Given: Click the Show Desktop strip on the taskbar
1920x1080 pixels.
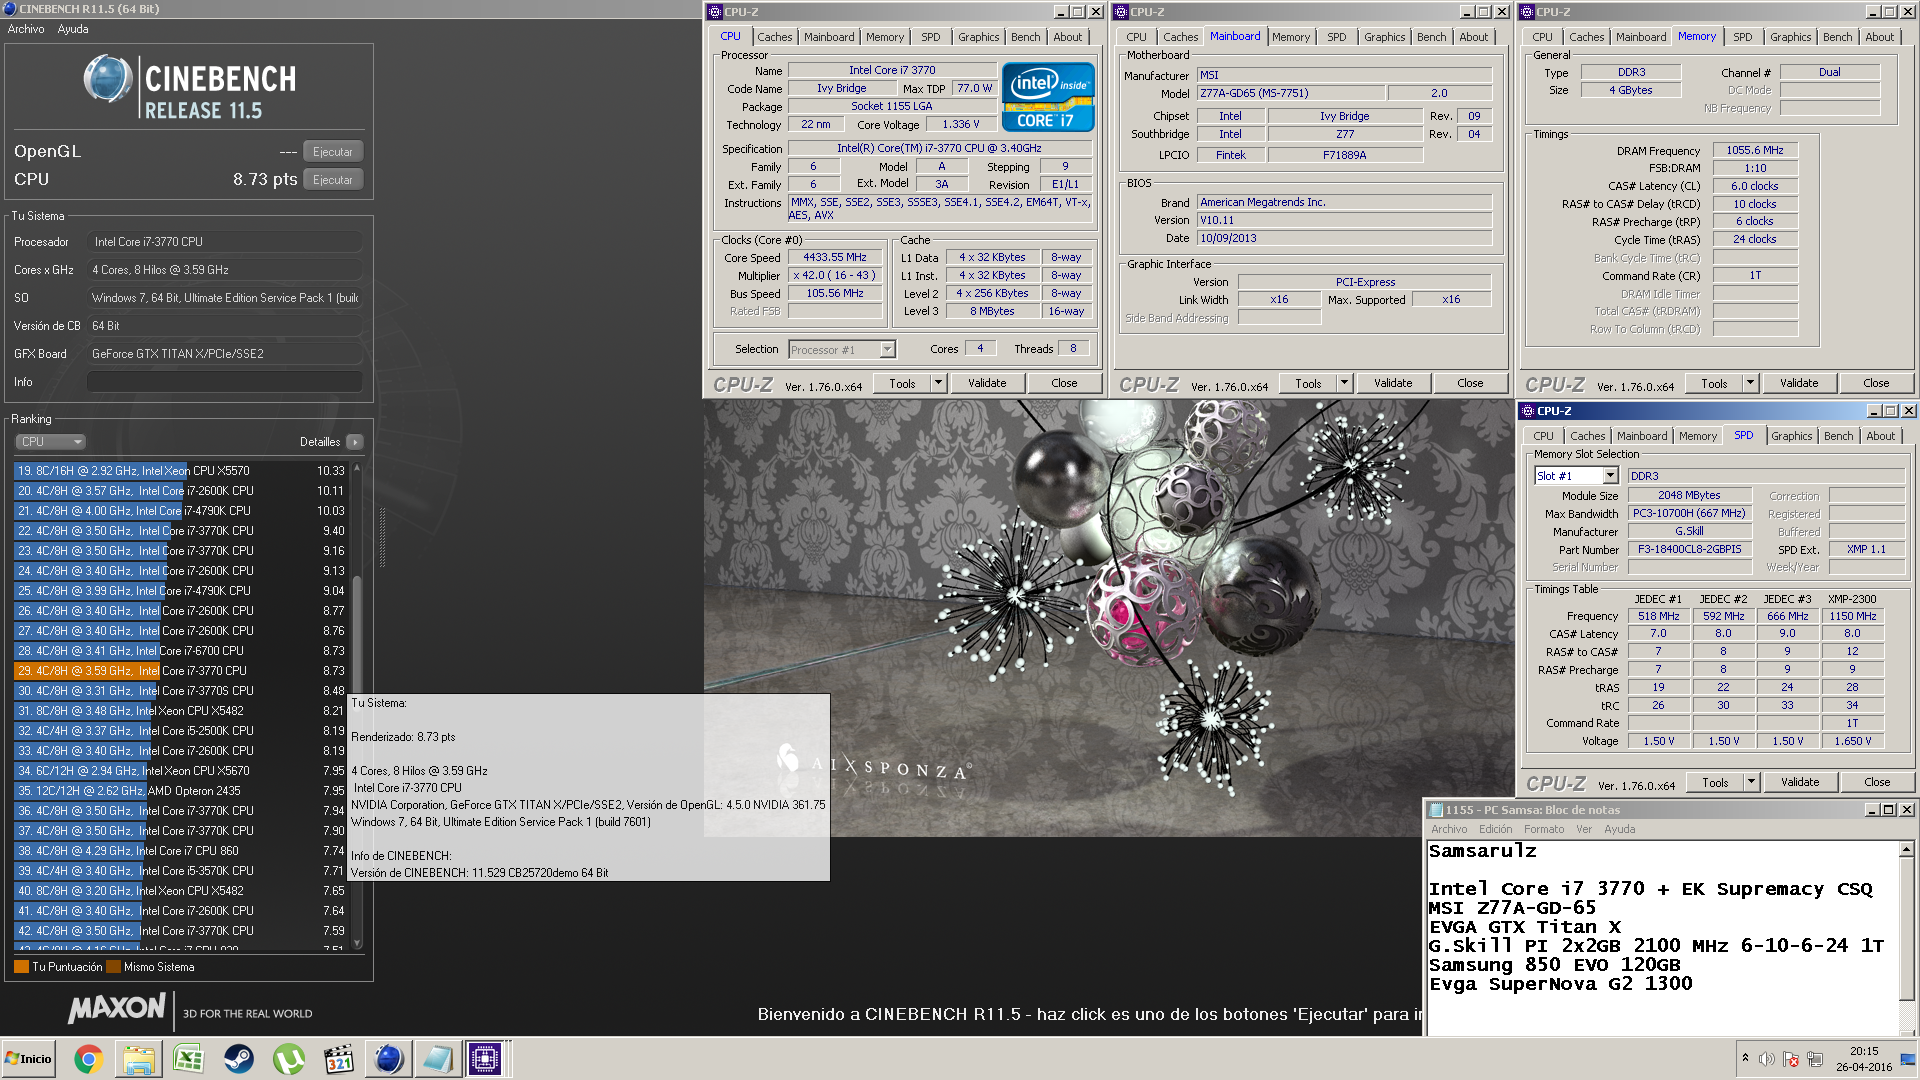Looking at the screenshot, I should [1908, 1058].
